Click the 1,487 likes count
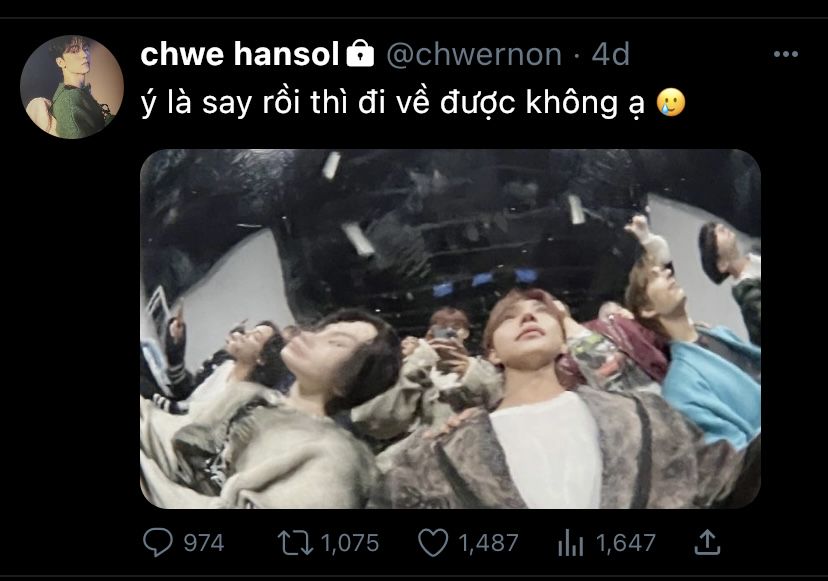828x581 pixels. 488,543
